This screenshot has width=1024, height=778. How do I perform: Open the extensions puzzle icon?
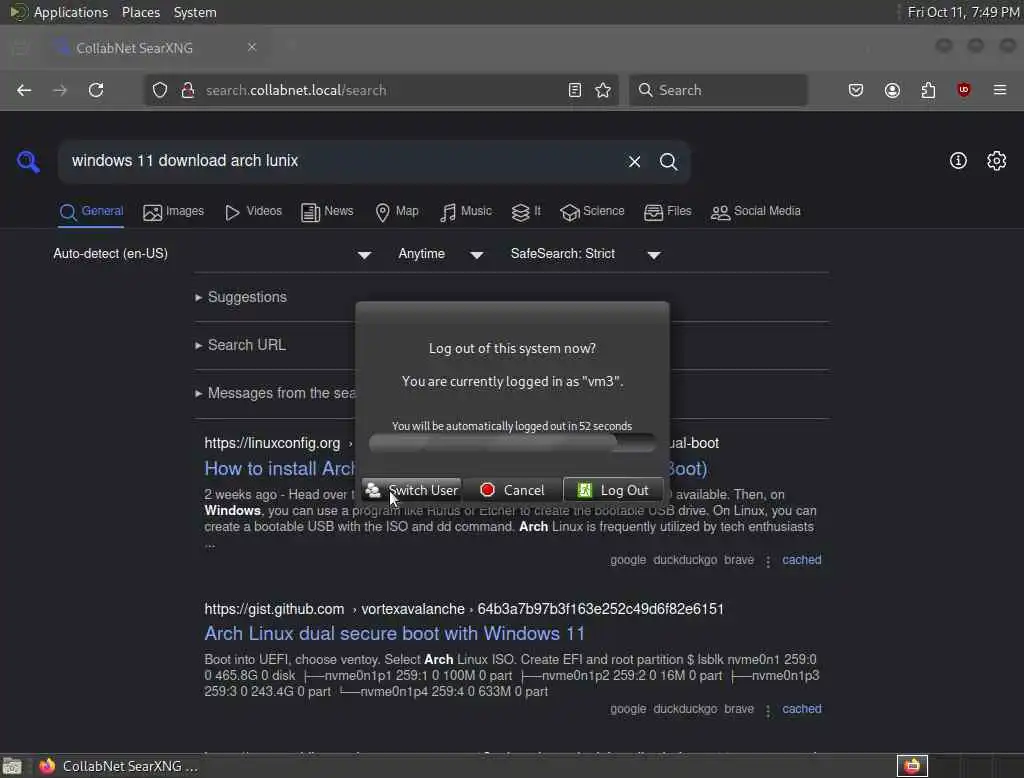[x=928, y=90]
